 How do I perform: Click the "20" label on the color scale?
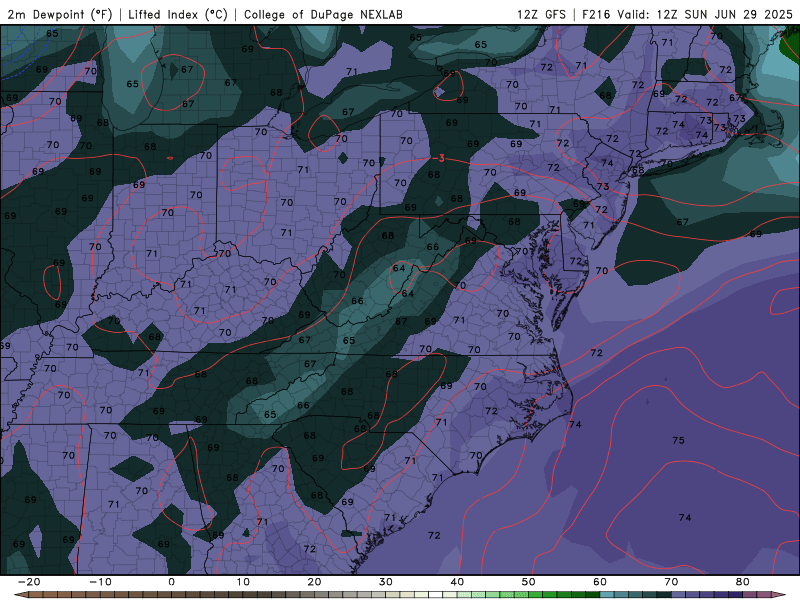tap(314, 582)
